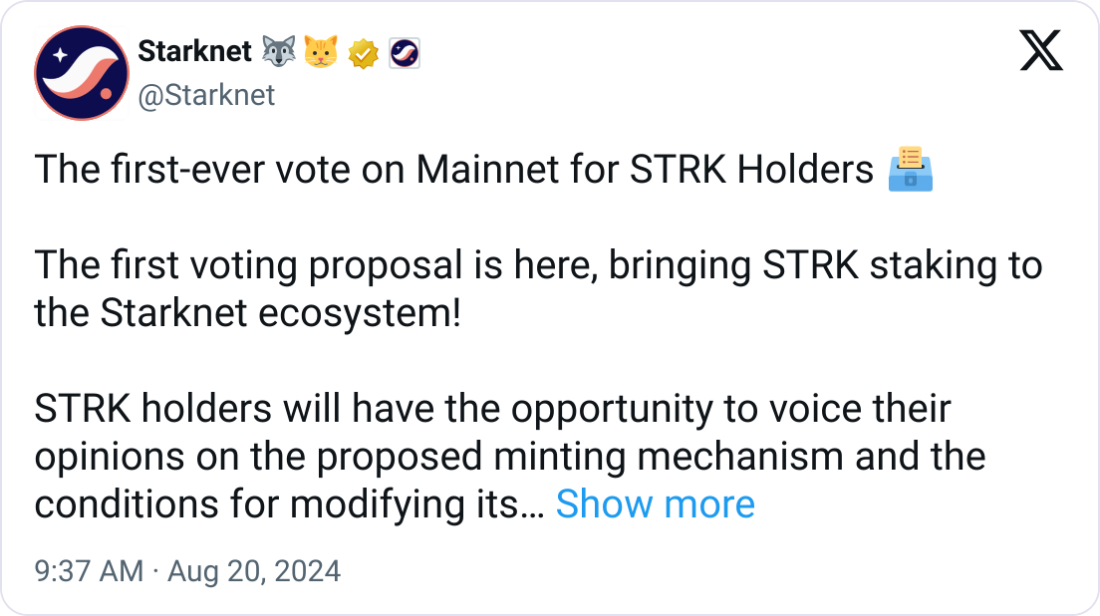
Task: Click the X logo
Action: click(x=1041, y=51)
